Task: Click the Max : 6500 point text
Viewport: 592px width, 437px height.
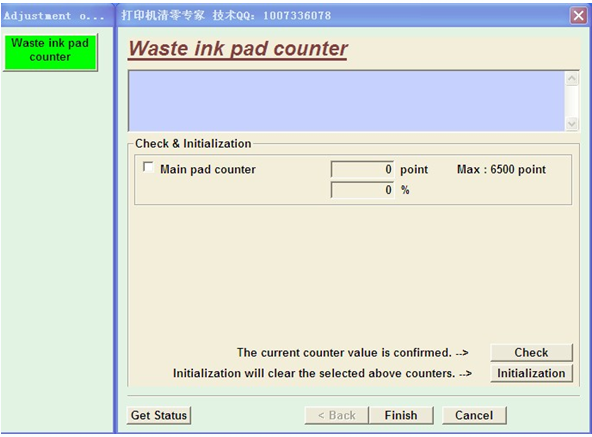Action: coord(501,169)
